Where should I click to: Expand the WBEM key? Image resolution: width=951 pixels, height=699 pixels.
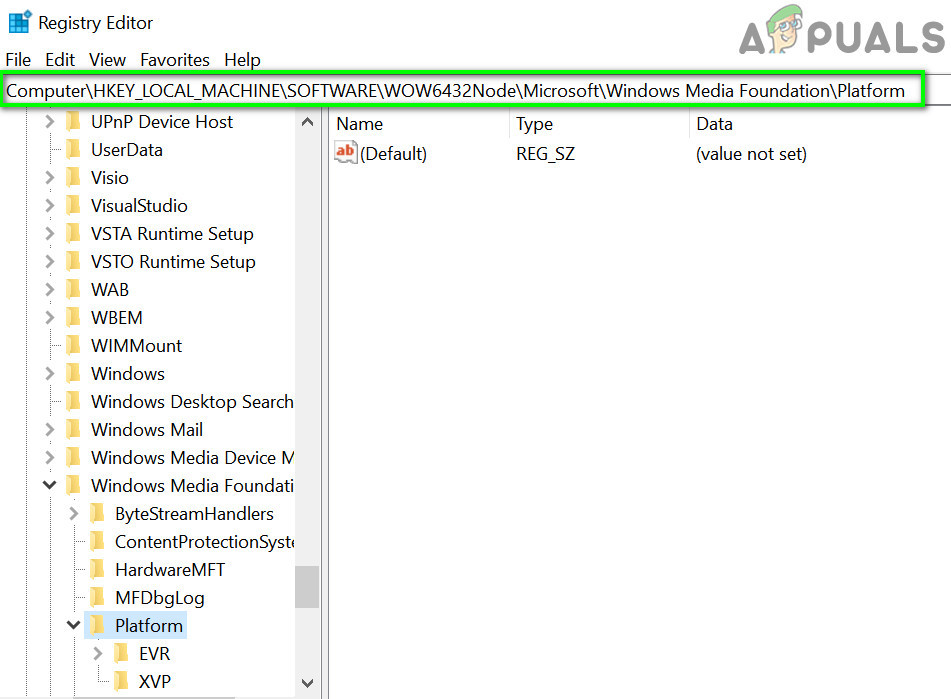click(50, 317)
